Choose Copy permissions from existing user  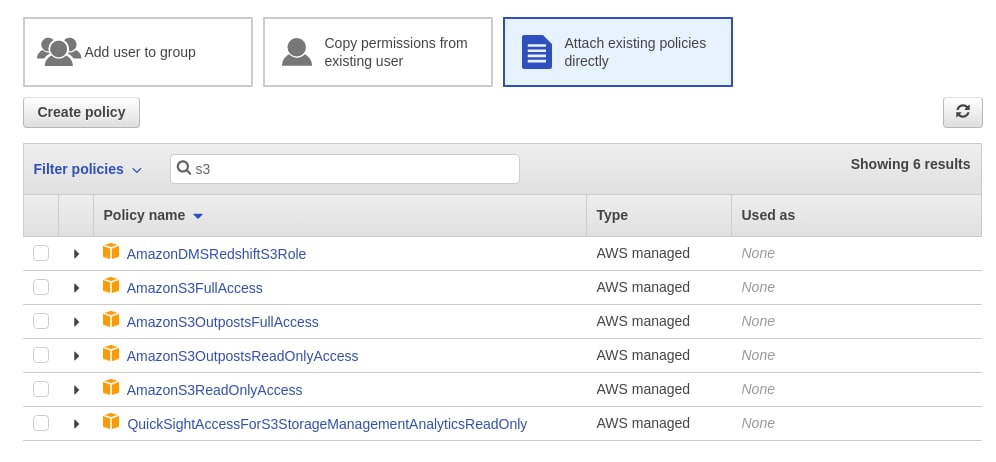(x=378, y=52)
